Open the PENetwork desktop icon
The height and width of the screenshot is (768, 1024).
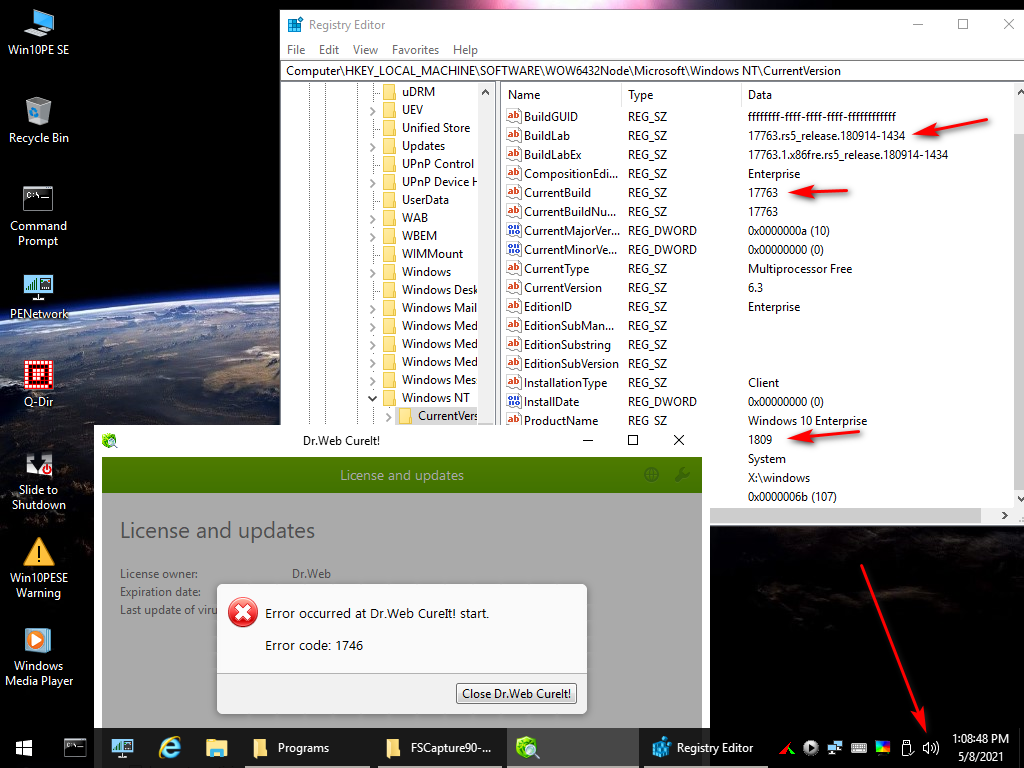39,297
